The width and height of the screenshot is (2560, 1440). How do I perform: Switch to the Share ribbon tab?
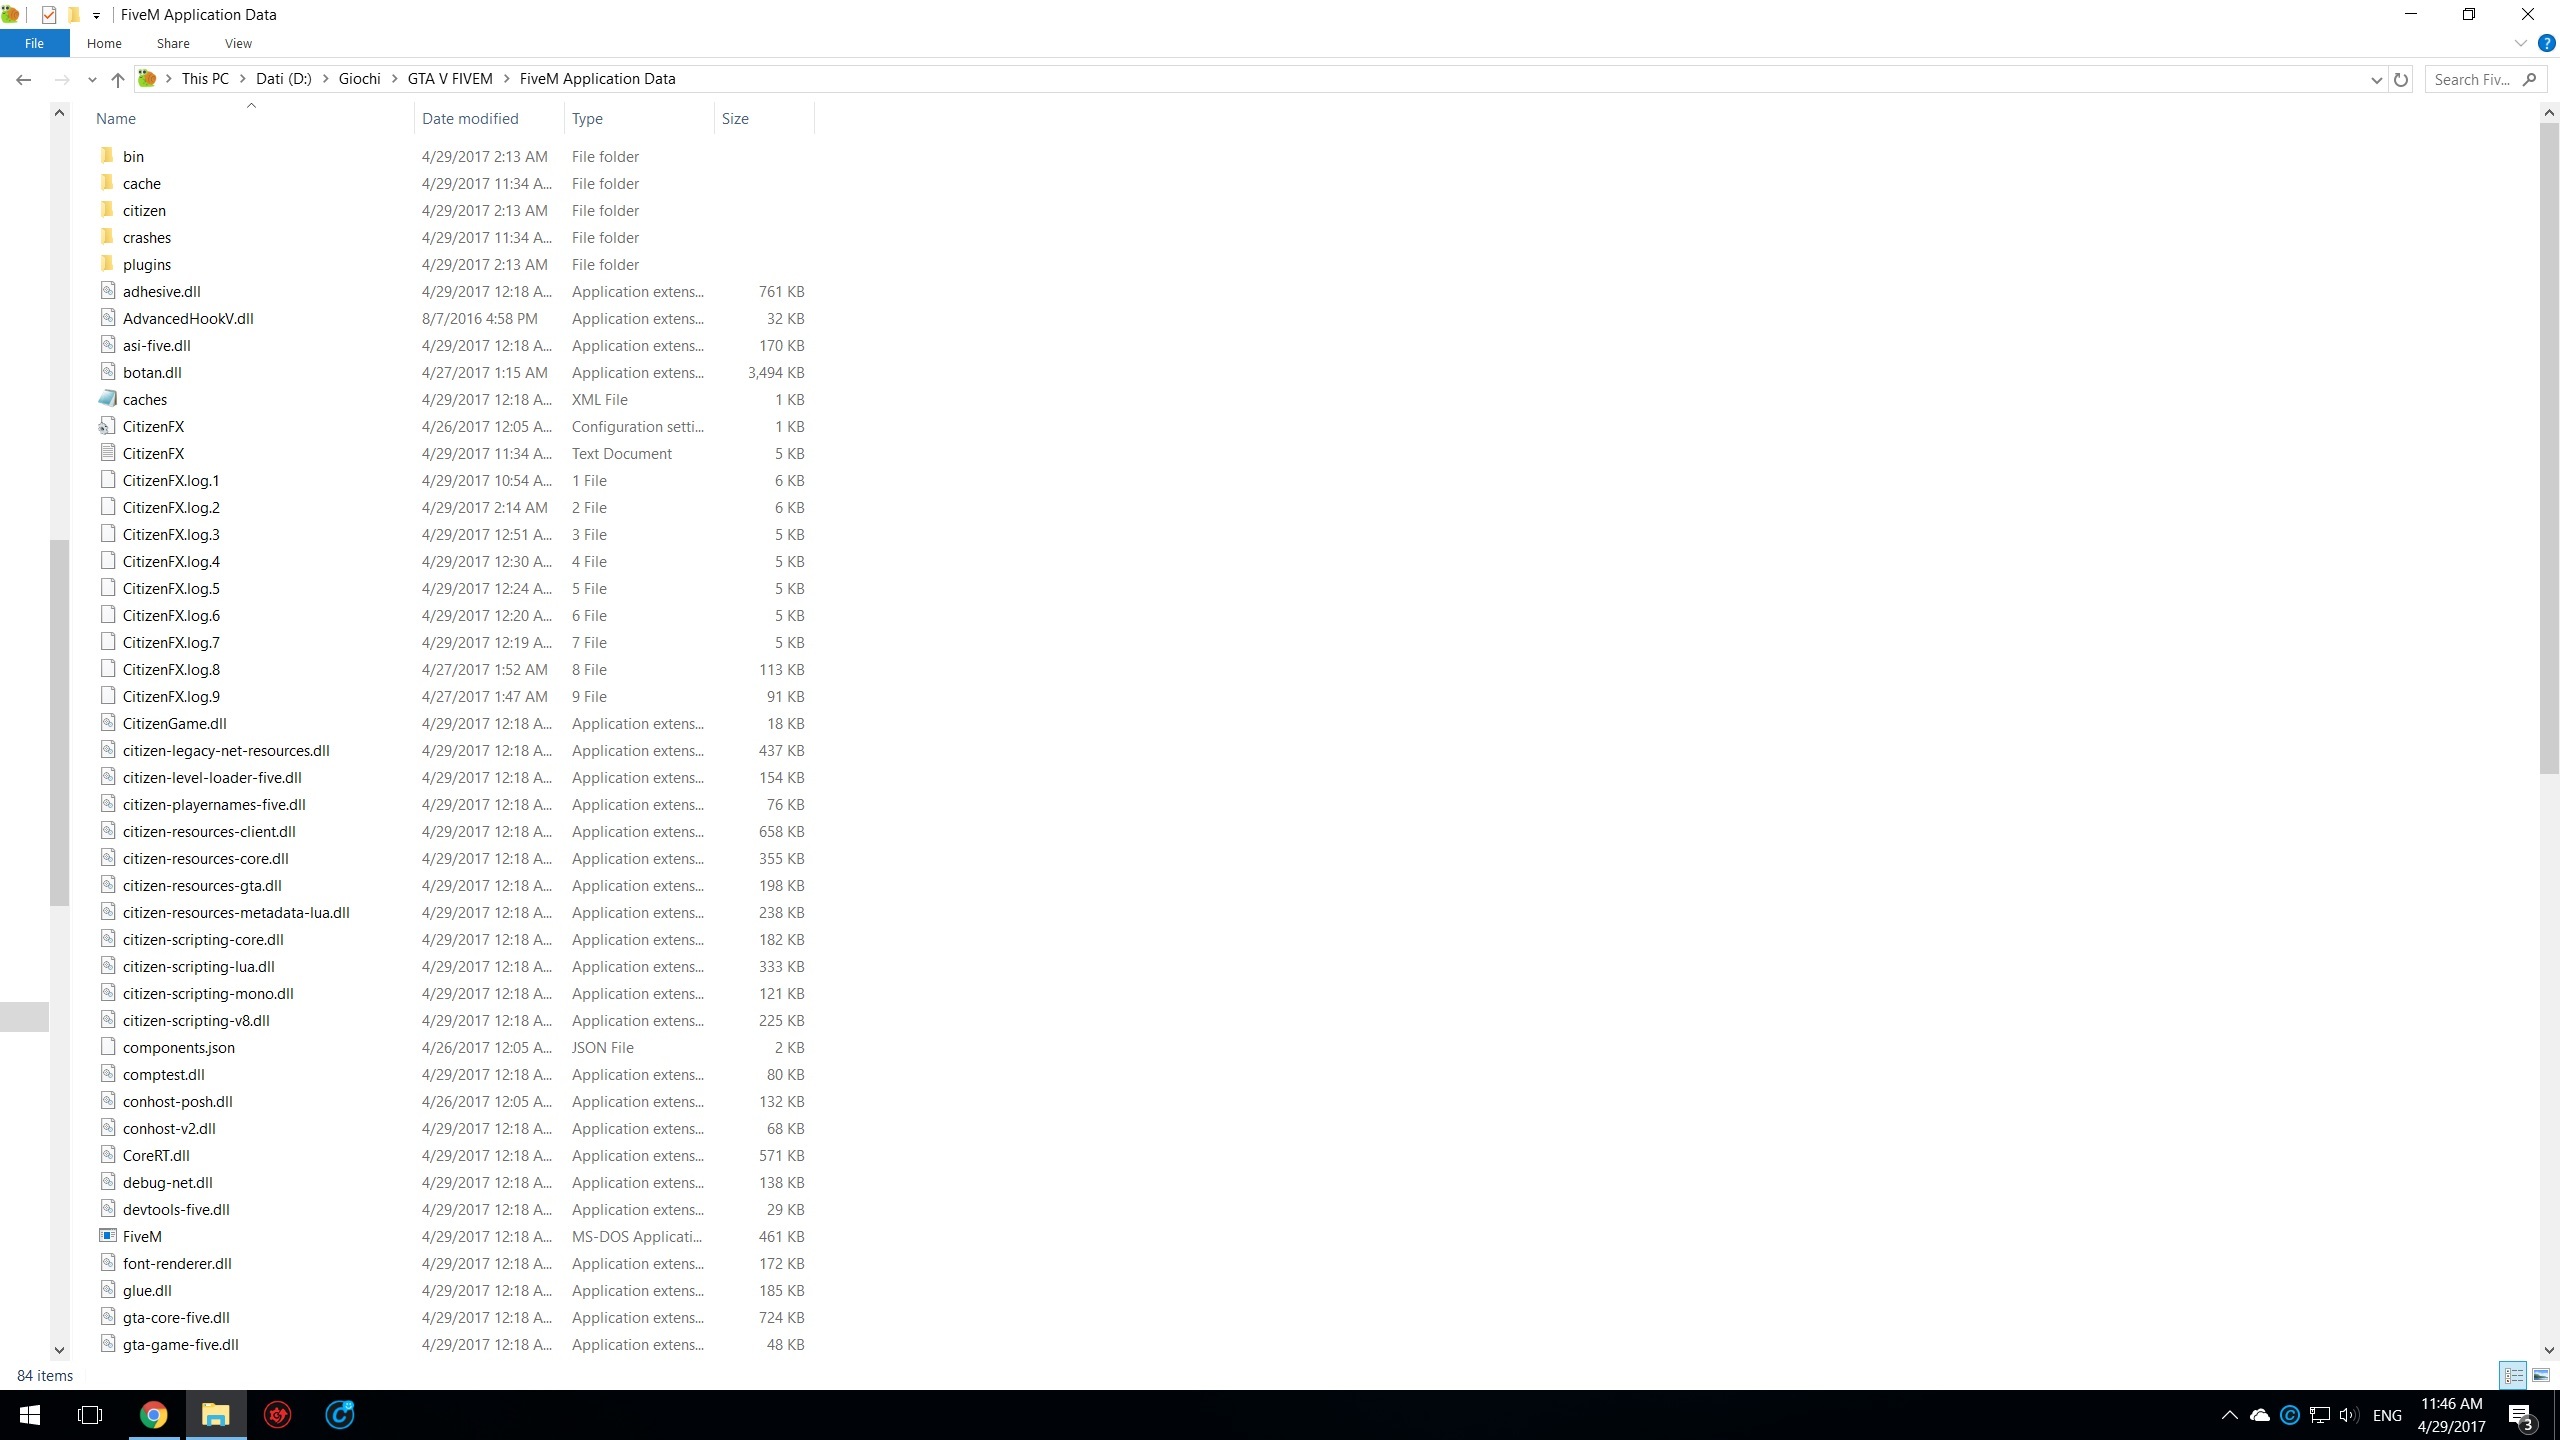coord(173,44)
